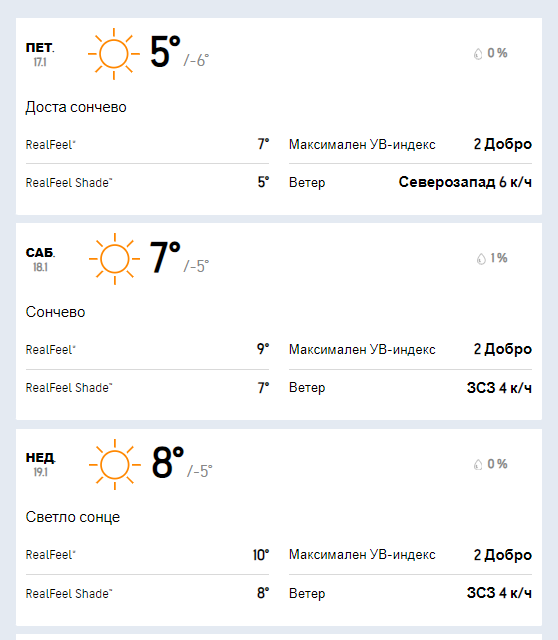Click the sun icon for Sunday 19.1
The width and height of the screenshot is (558, 640).
click(115, 465)
